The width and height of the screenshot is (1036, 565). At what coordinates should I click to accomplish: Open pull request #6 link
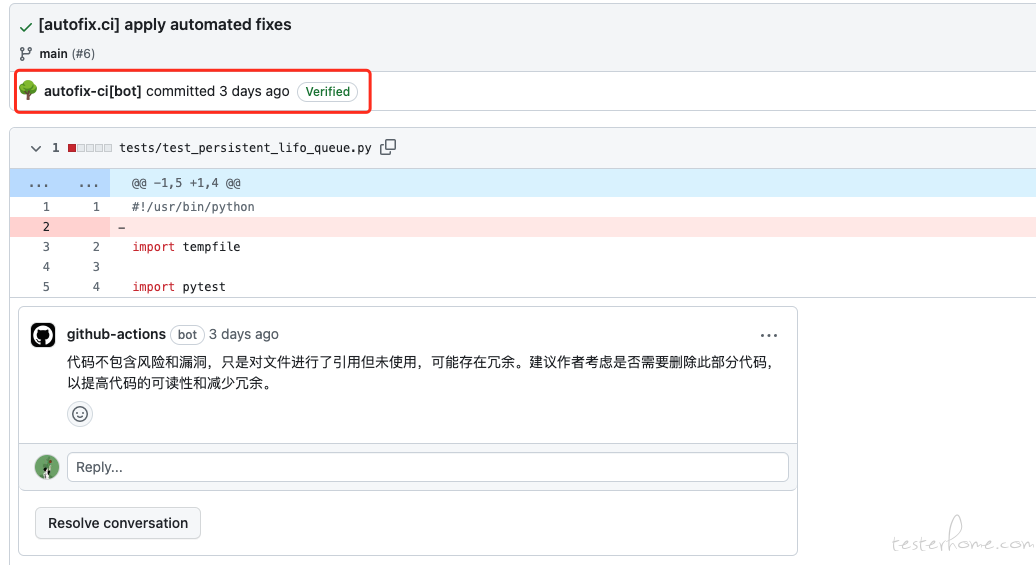click(x=83, y=54)
